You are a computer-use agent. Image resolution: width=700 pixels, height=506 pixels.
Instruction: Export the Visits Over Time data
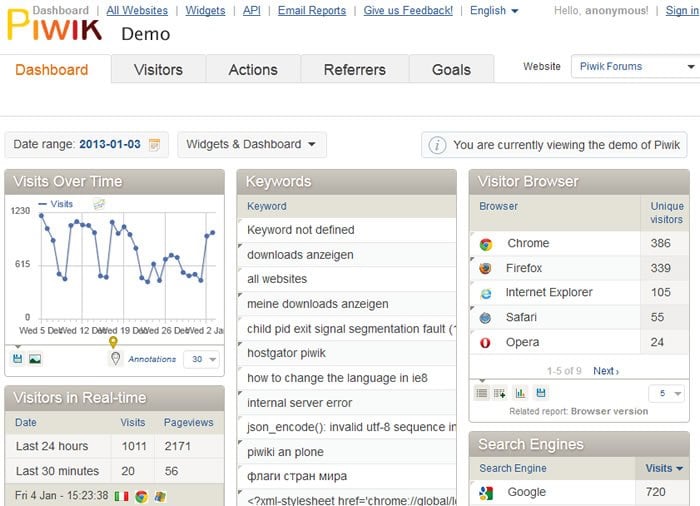tap(17, 359)
